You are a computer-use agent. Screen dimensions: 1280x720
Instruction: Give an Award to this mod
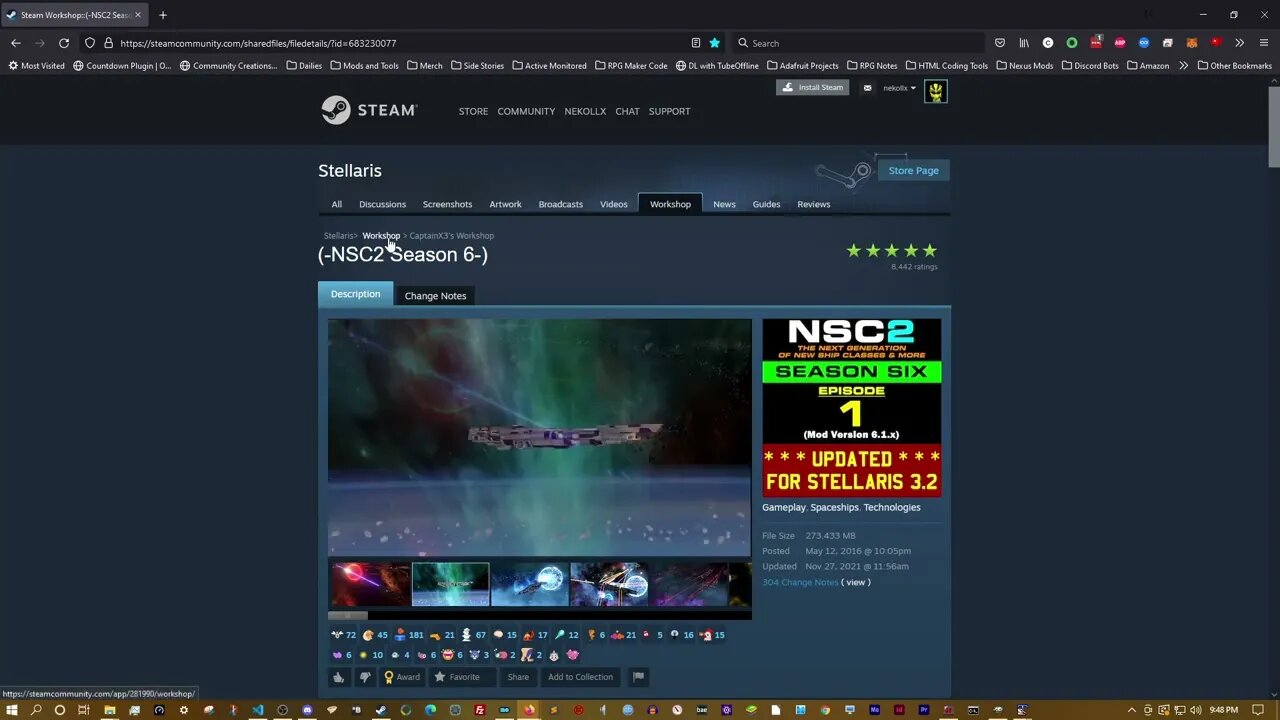[x=402, y=677]
